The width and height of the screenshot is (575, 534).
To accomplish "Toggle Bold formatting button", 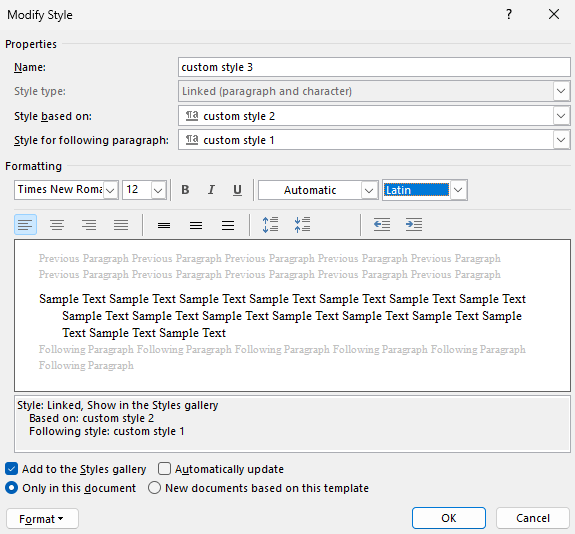I will (x=185, y=190).
